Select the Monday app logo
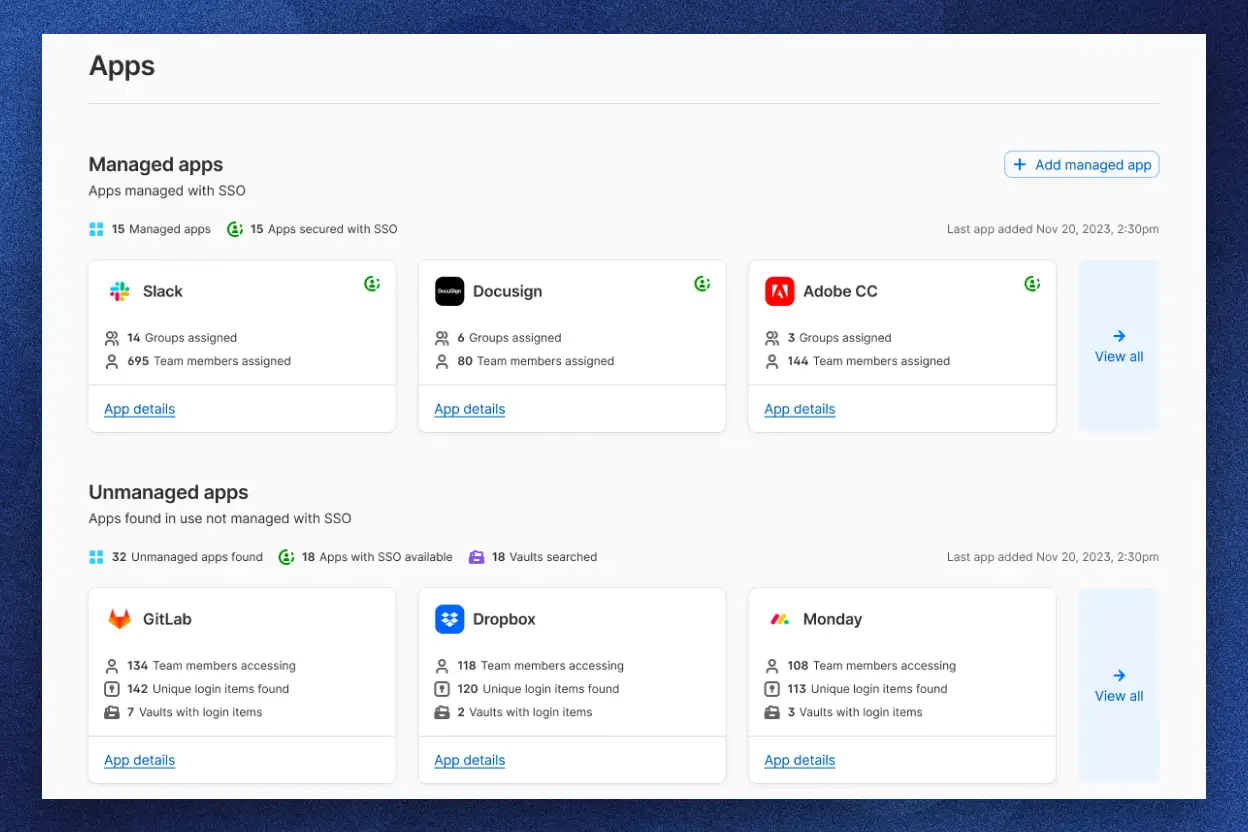The height and width of the screenshot is (832, 1248). click(779, 619)
